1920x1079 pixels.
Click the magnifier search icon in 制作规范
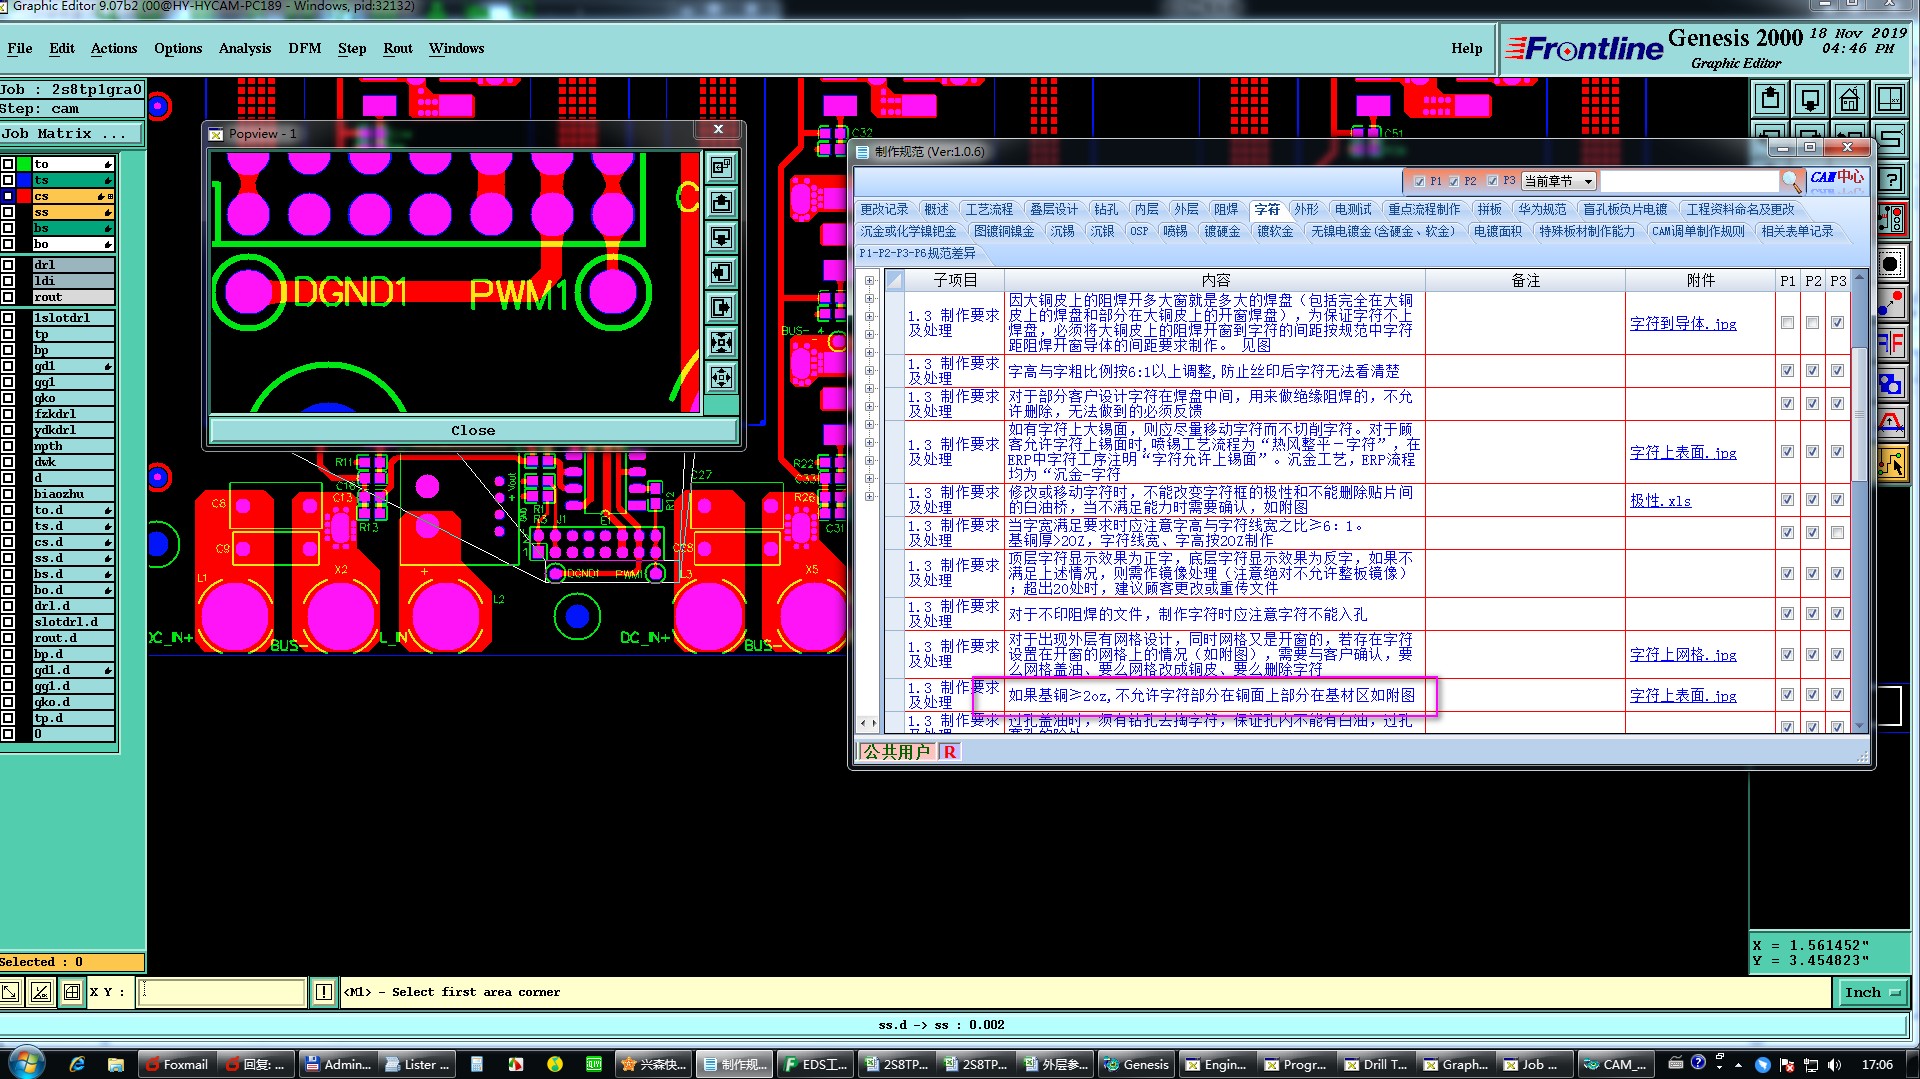(x=1792, y=181)
